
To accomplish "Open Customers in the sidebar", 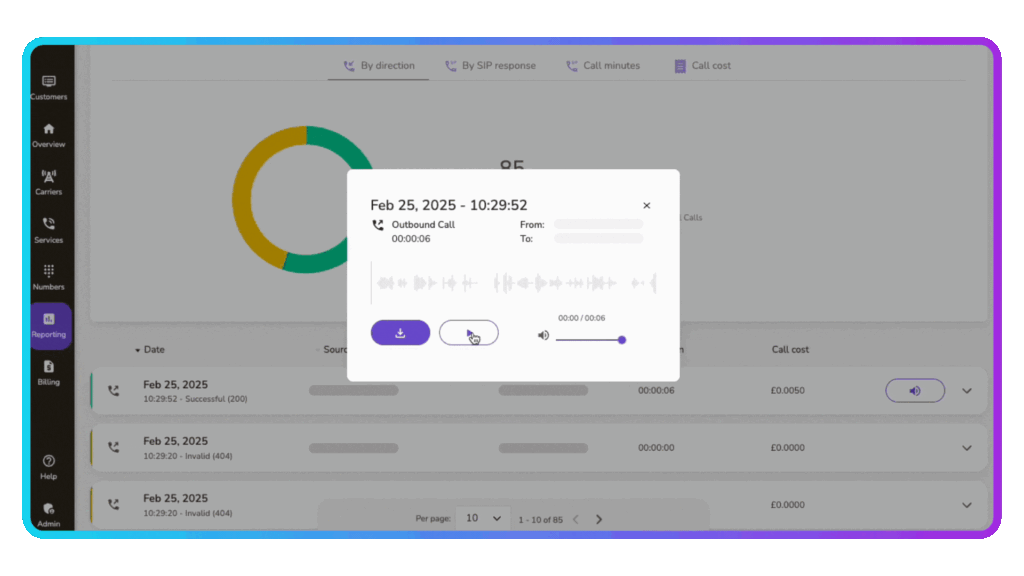I will 48,87.
